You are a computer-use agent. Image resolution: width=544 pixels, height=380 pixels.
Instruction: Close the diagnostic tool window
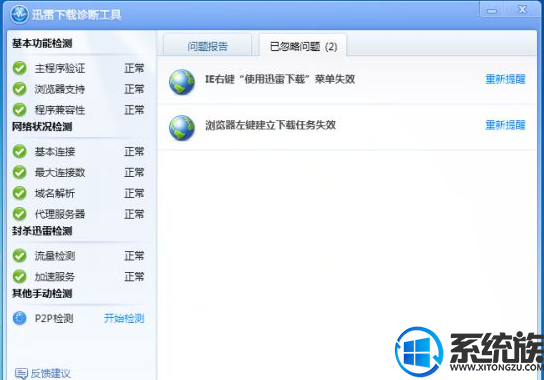pos(522,9)
